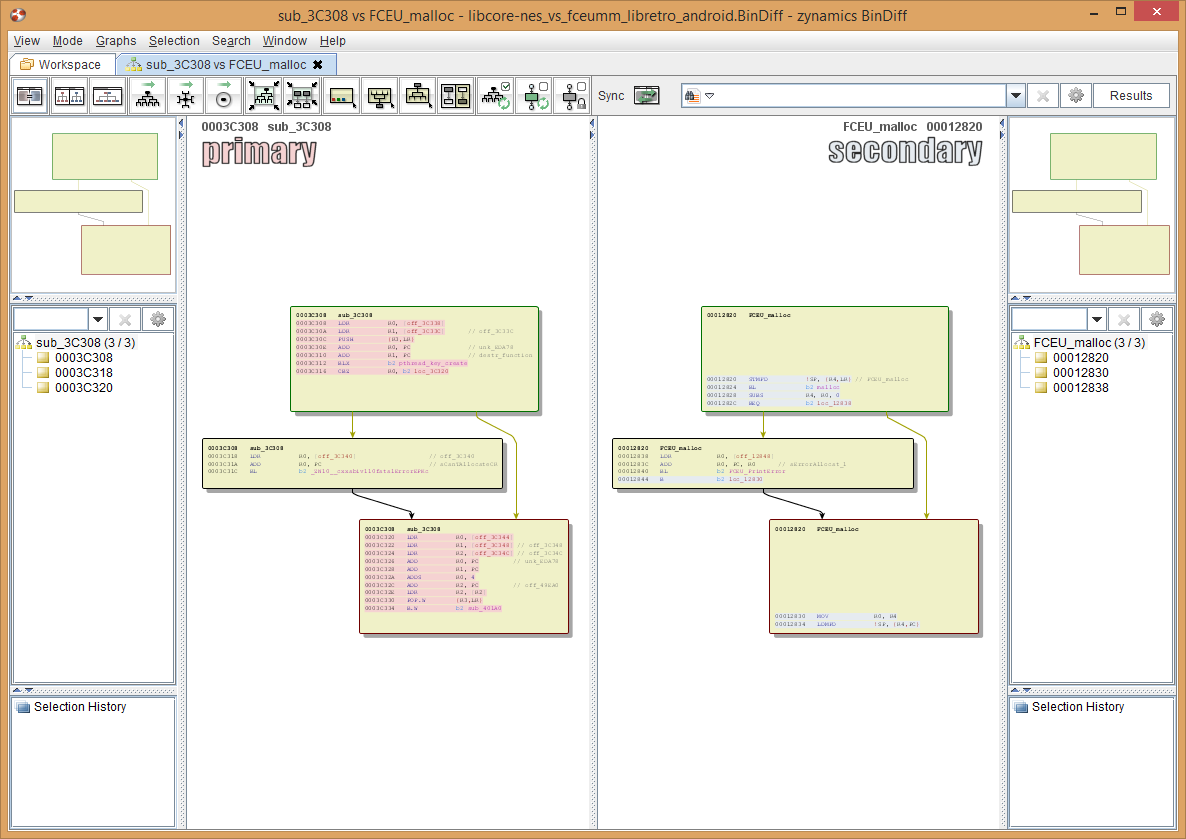Choose select-by-color-criteria tool
The height and width of the screenshot is (839, 1186).
pyautogui.click(x=341, y=96)
